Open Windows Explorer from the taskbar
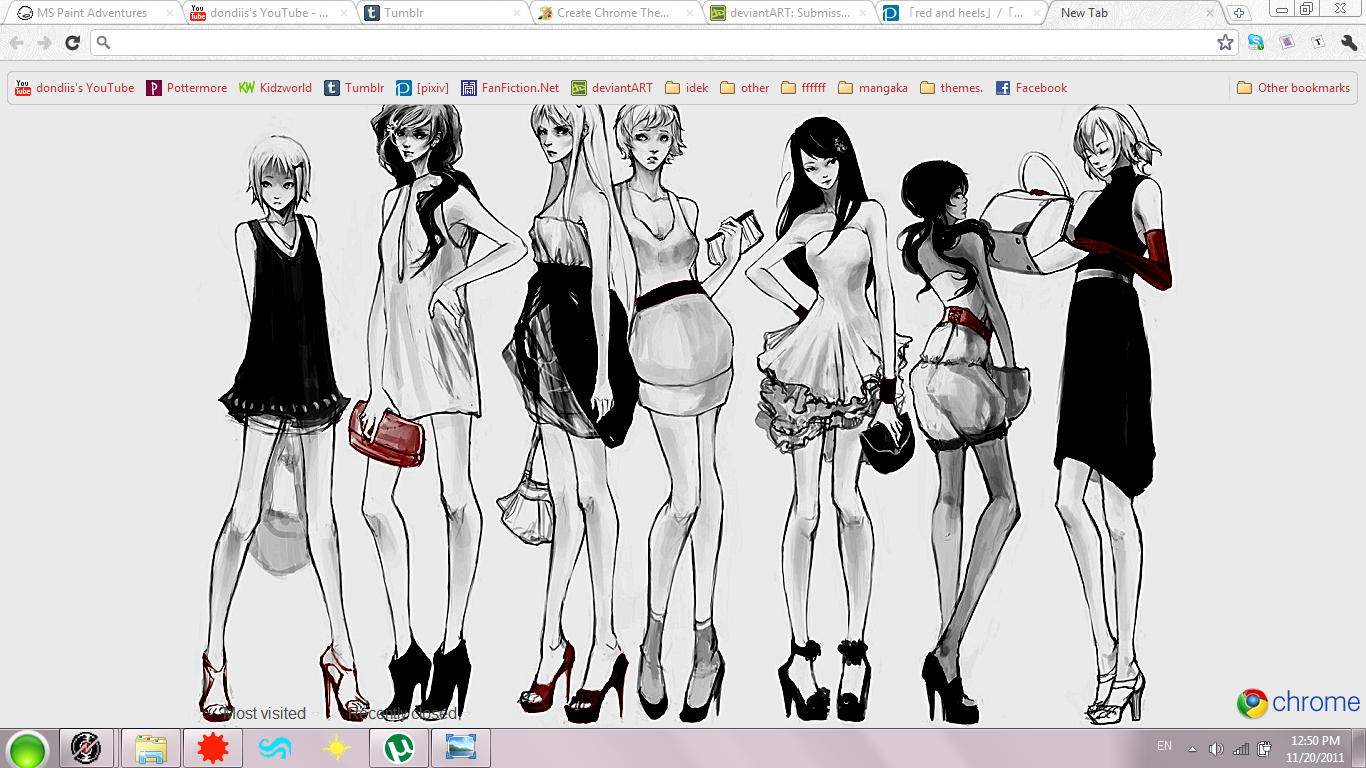The width and height of the screenshot is (1366, 768). tap(150, 748)
